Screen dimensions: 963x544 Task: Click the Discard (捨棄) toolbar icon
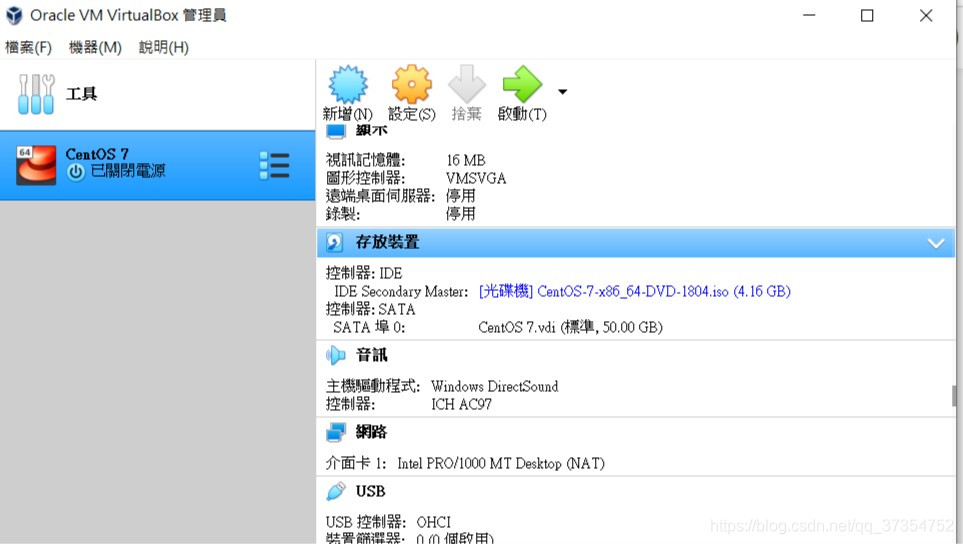pos(467,84)
